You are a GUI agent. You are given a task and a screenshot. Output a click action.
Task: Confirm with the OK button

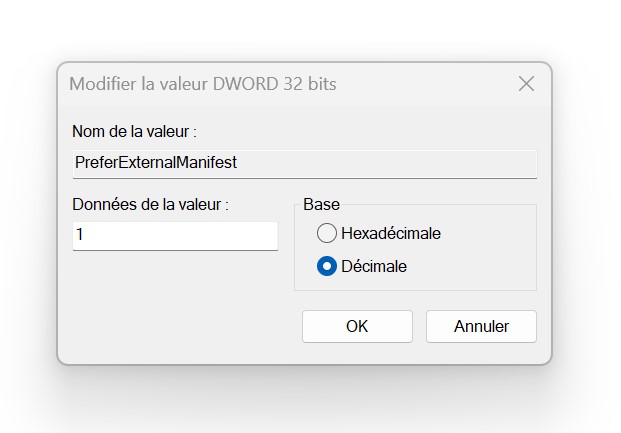357,326
